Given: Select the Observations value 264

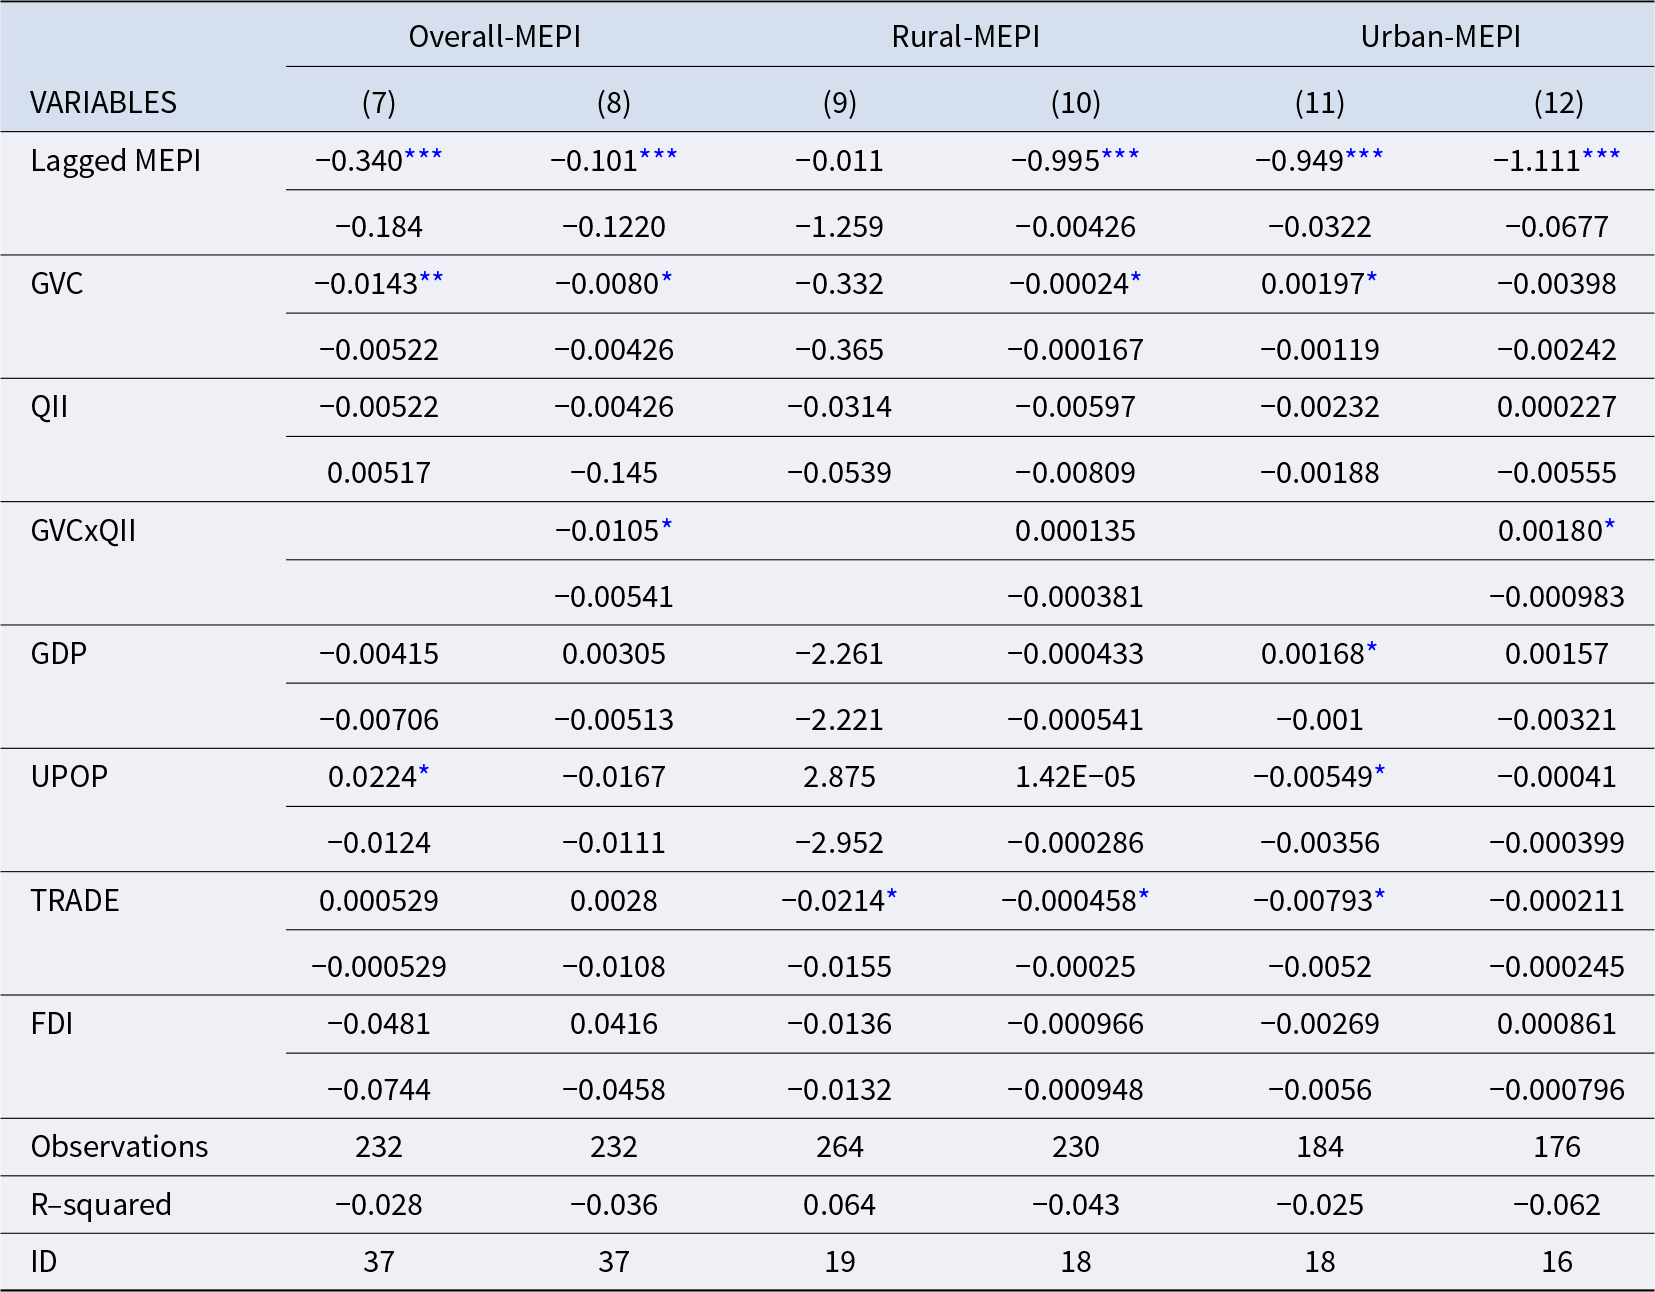Looking at the screenshot, I should pyautogui.click(x=839, y=1147).
